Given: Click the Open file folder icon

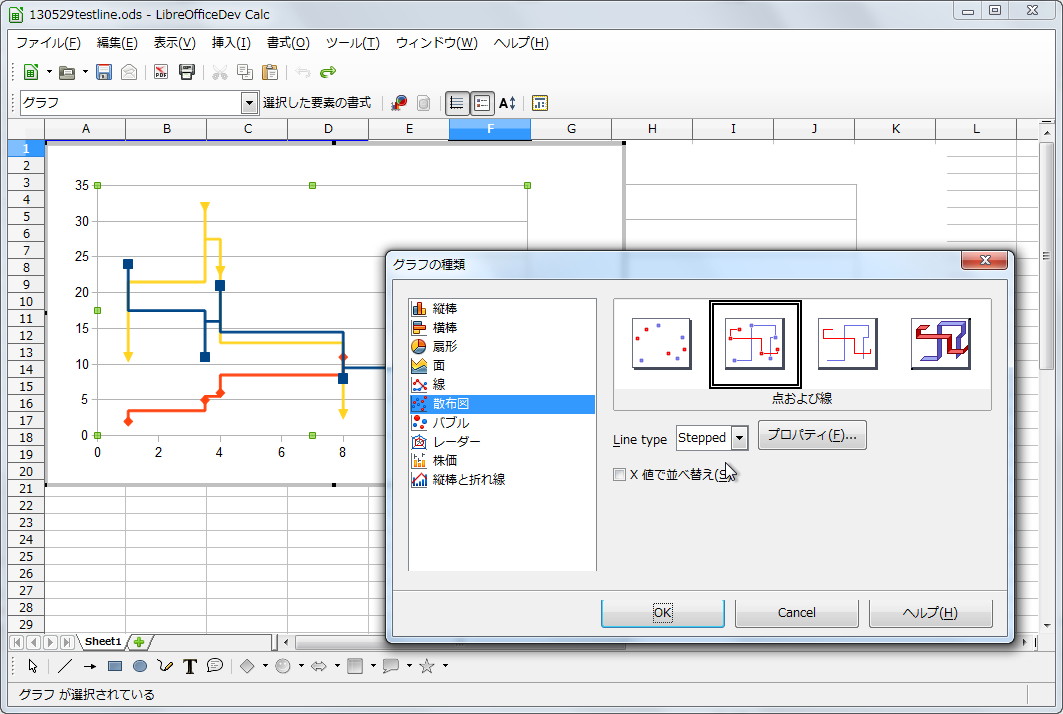Looking at the screenshot, I should click(66, 72).
